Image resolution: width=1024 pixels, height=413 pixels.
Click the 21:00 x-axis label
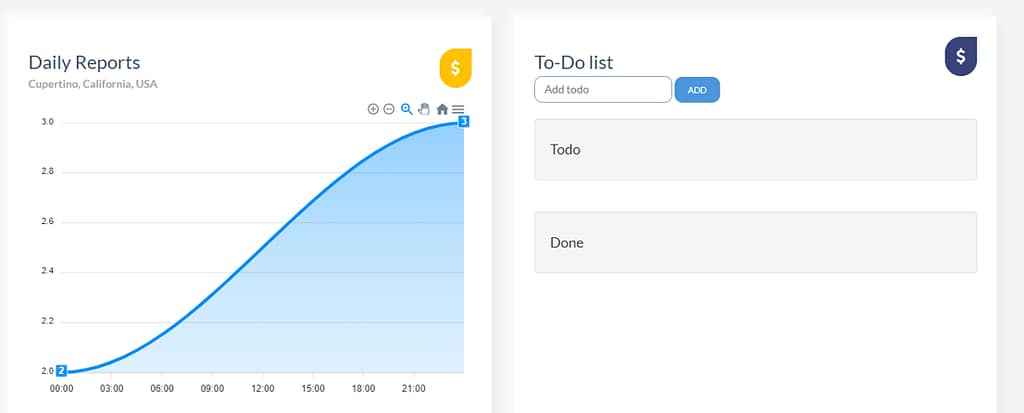[x=413, y=389]
